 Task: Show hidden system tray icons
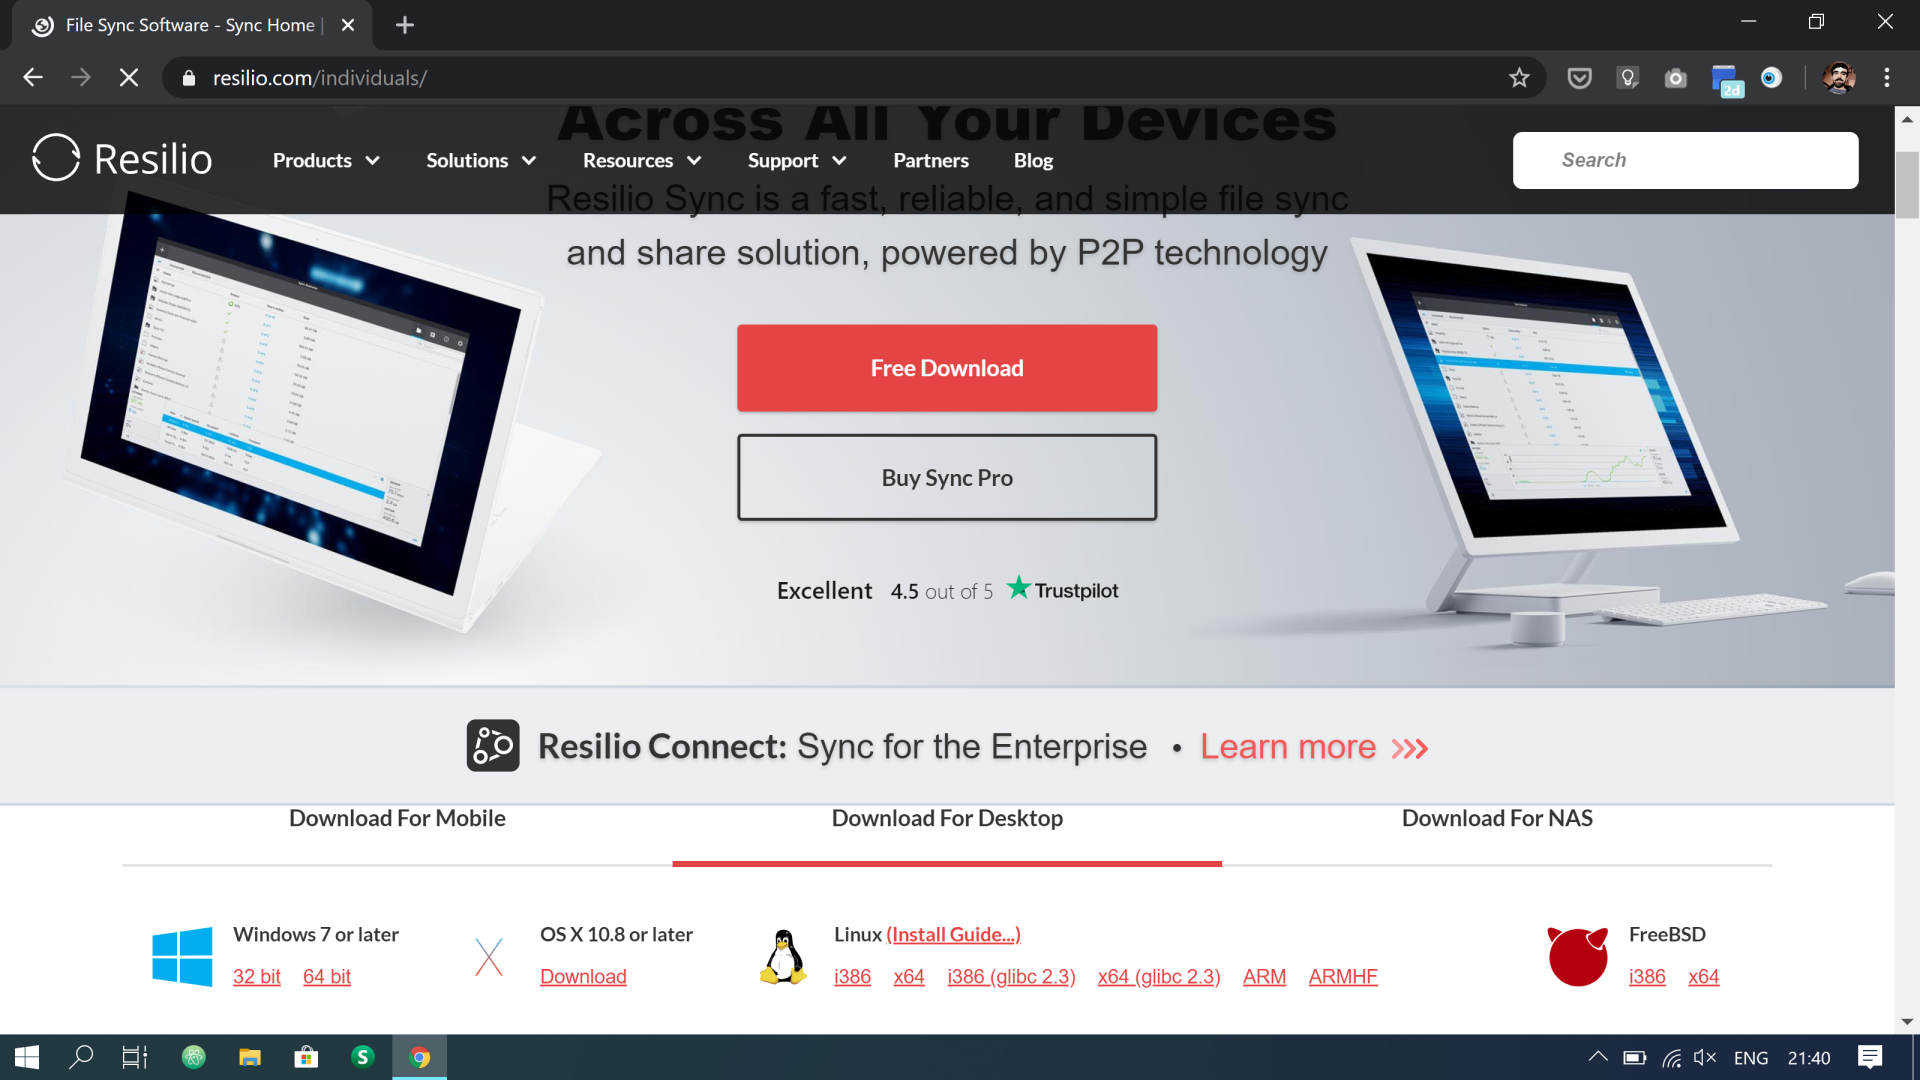click(x=1598, y=1057)
